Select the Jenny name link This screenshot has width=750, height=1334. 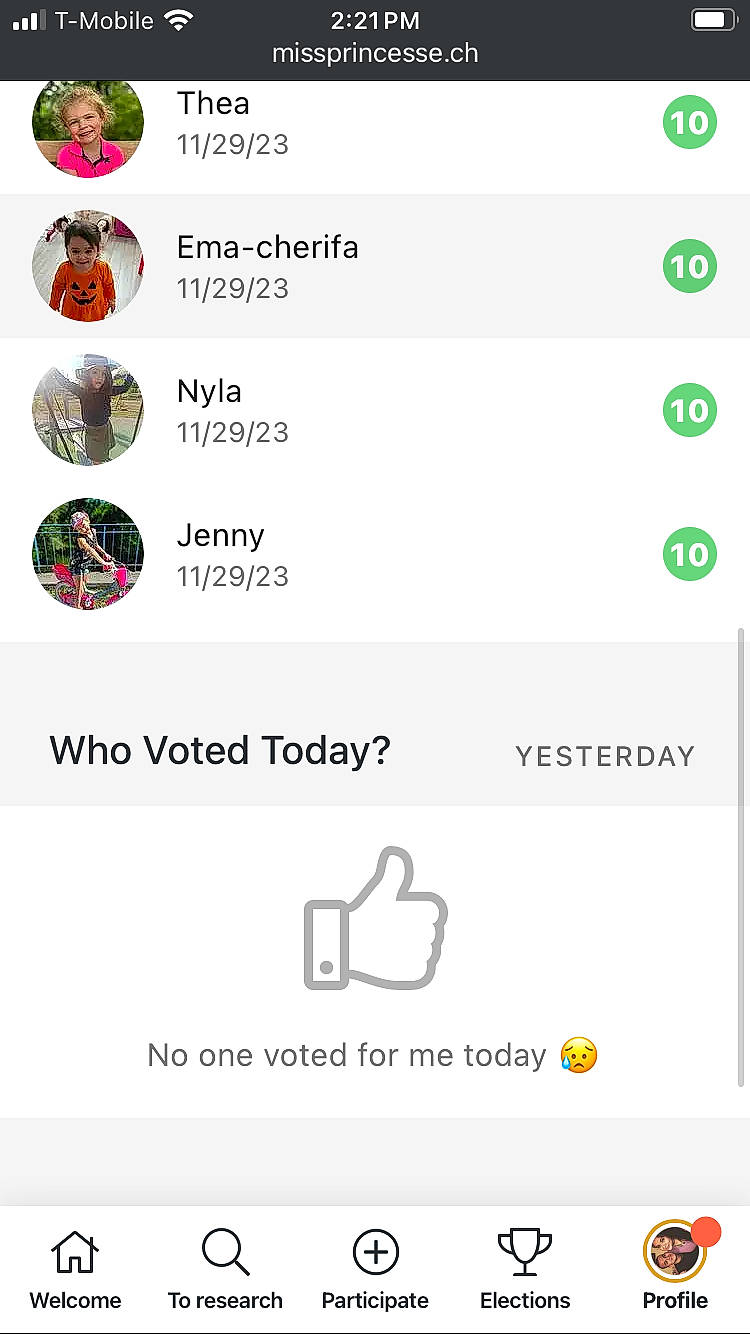[220, 536]
